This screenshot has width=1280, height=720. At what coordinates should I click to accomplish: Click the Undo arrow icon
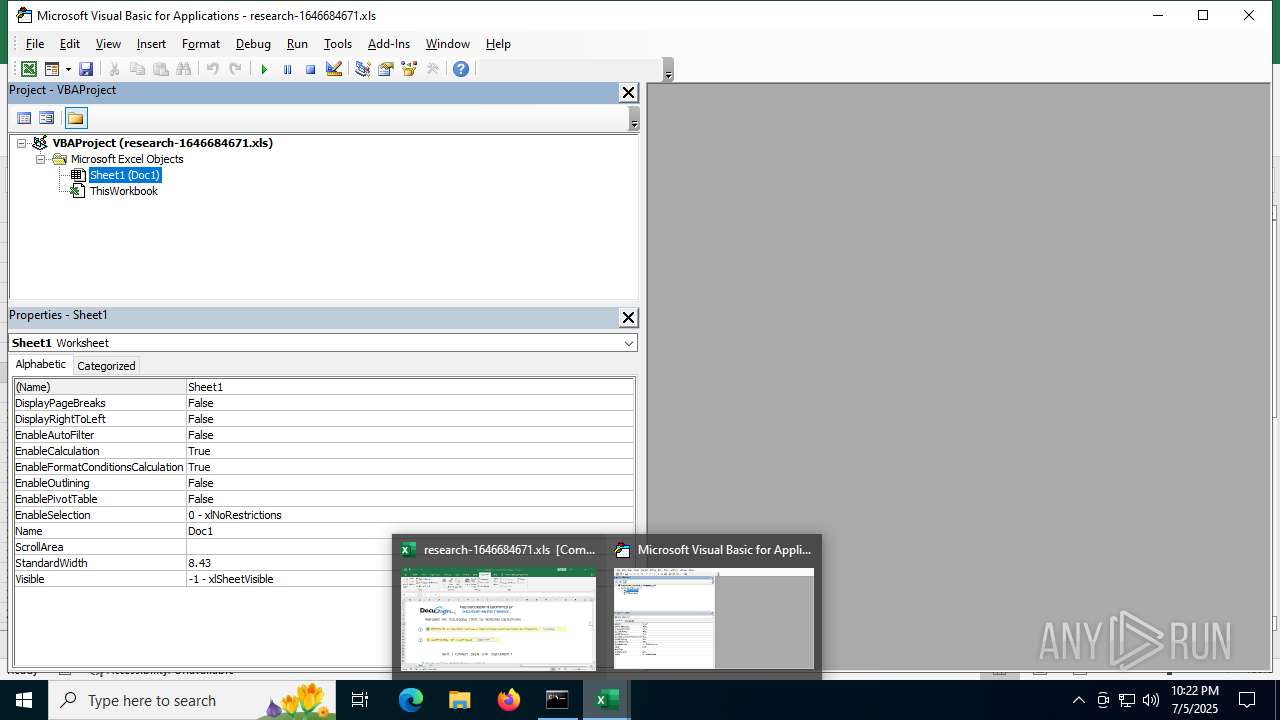pos(213,69)
